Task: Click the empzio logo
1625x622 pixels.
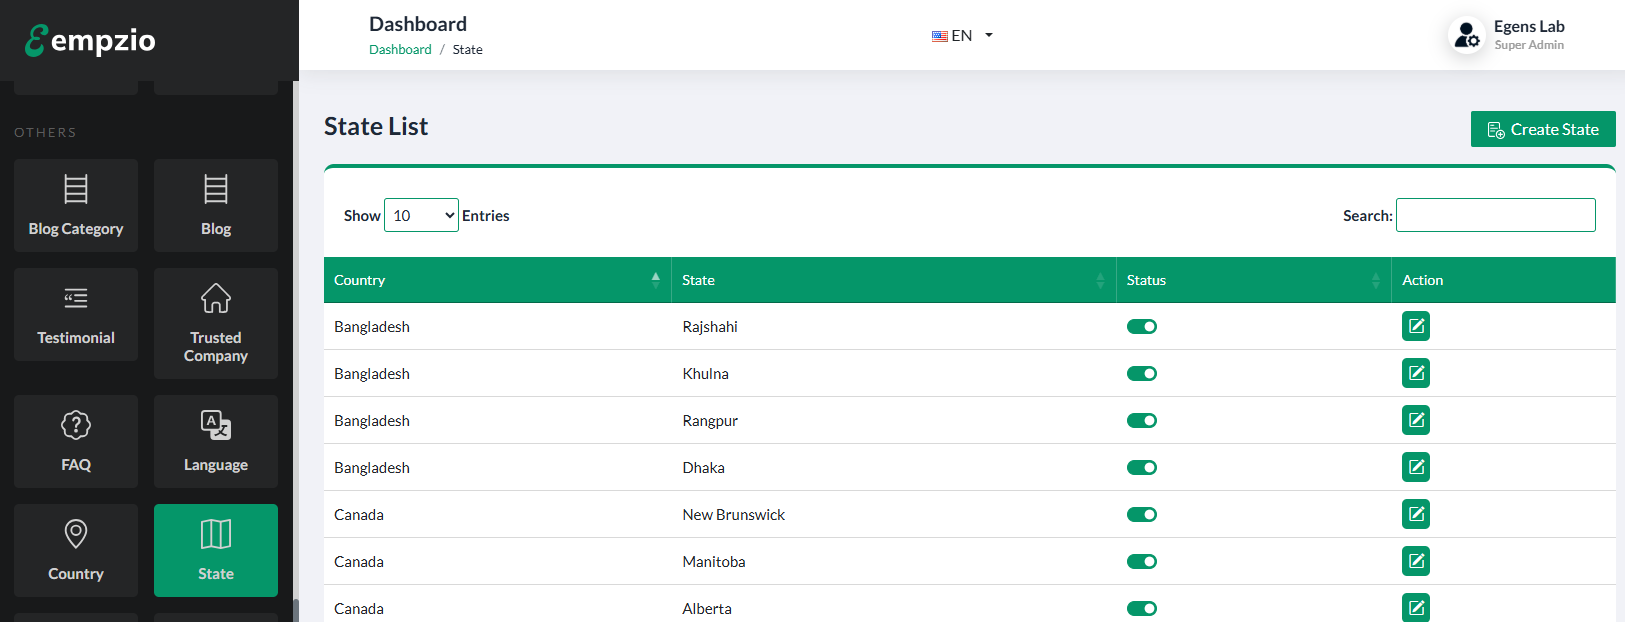Action: tap(90, 40)
